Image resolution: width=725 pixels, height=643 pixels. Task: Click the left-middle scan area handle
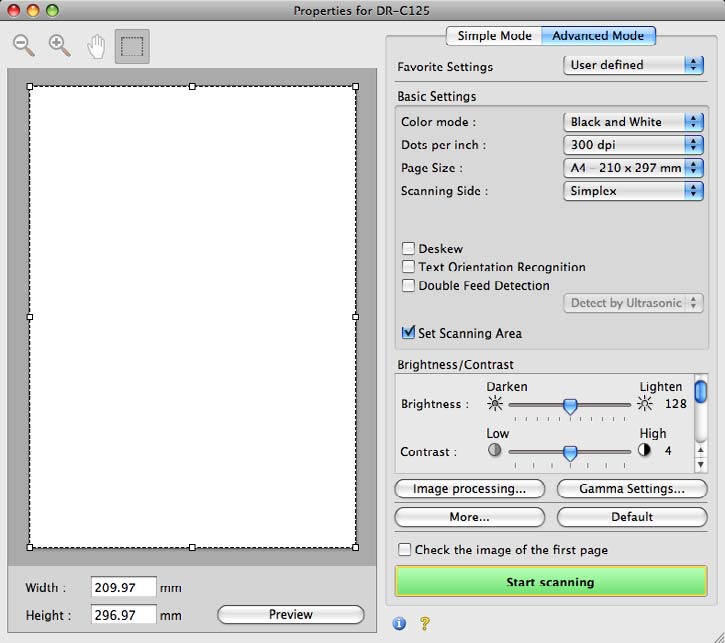click(30, 317)
